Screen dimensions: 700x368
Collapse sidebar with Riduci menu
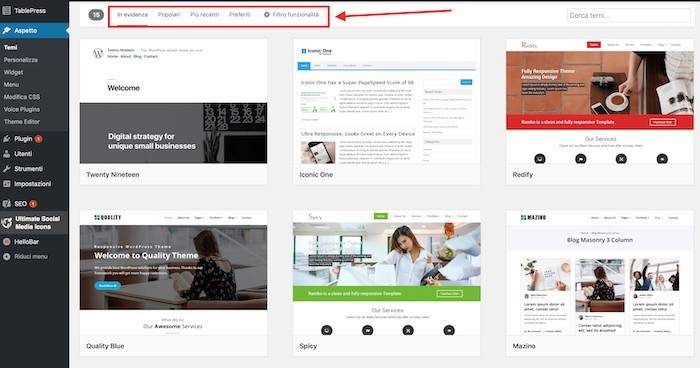pos(31,257)
